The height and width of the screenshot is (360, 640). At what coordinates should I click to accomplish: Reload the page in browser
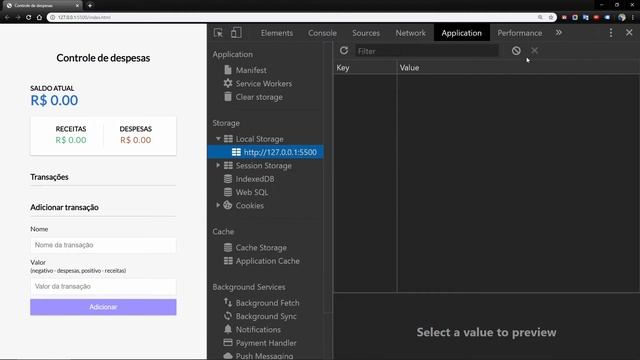click(29, 18)
